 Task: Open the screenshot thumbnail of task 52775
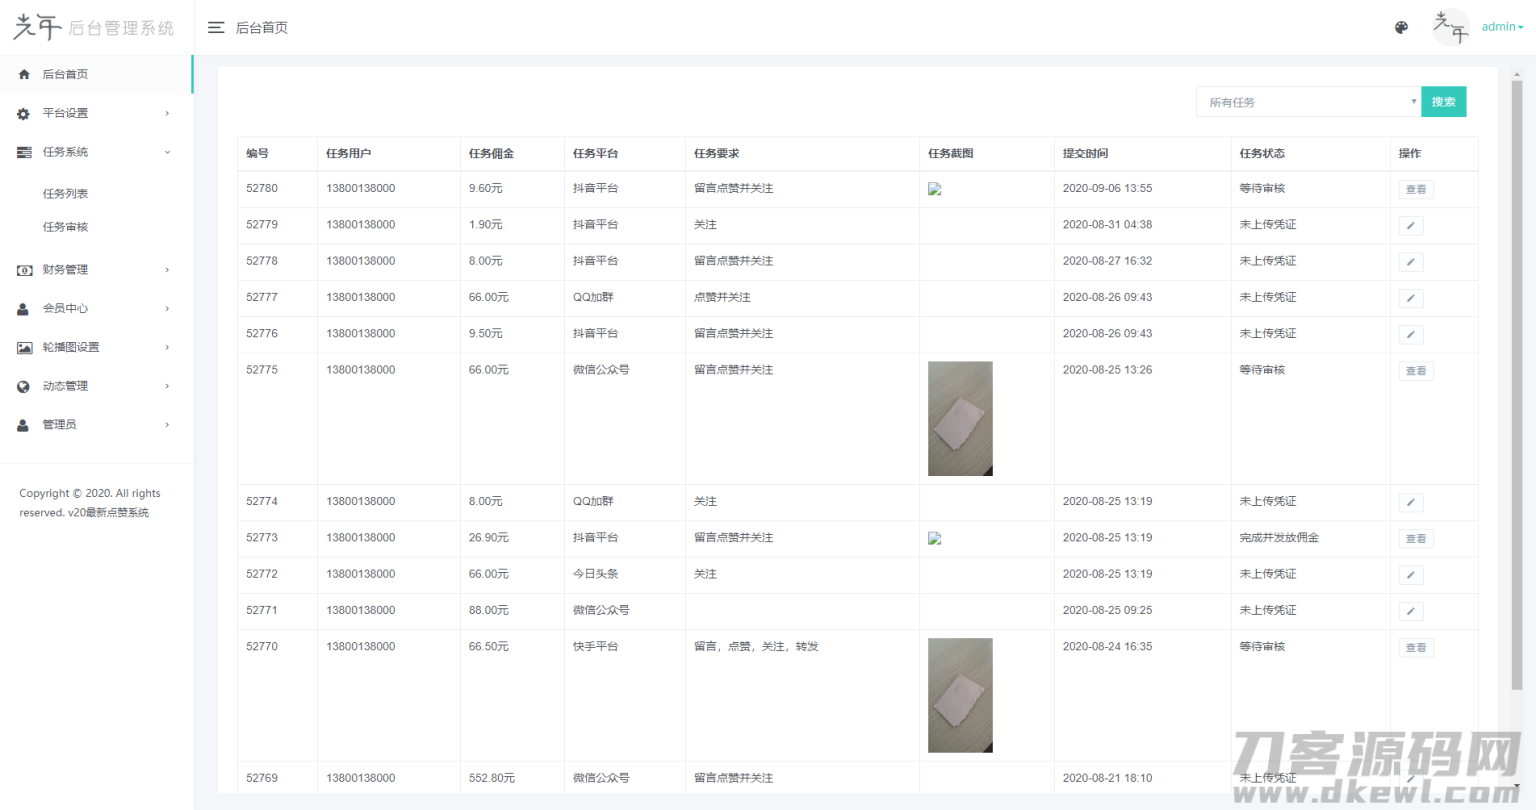click(960, 418)
